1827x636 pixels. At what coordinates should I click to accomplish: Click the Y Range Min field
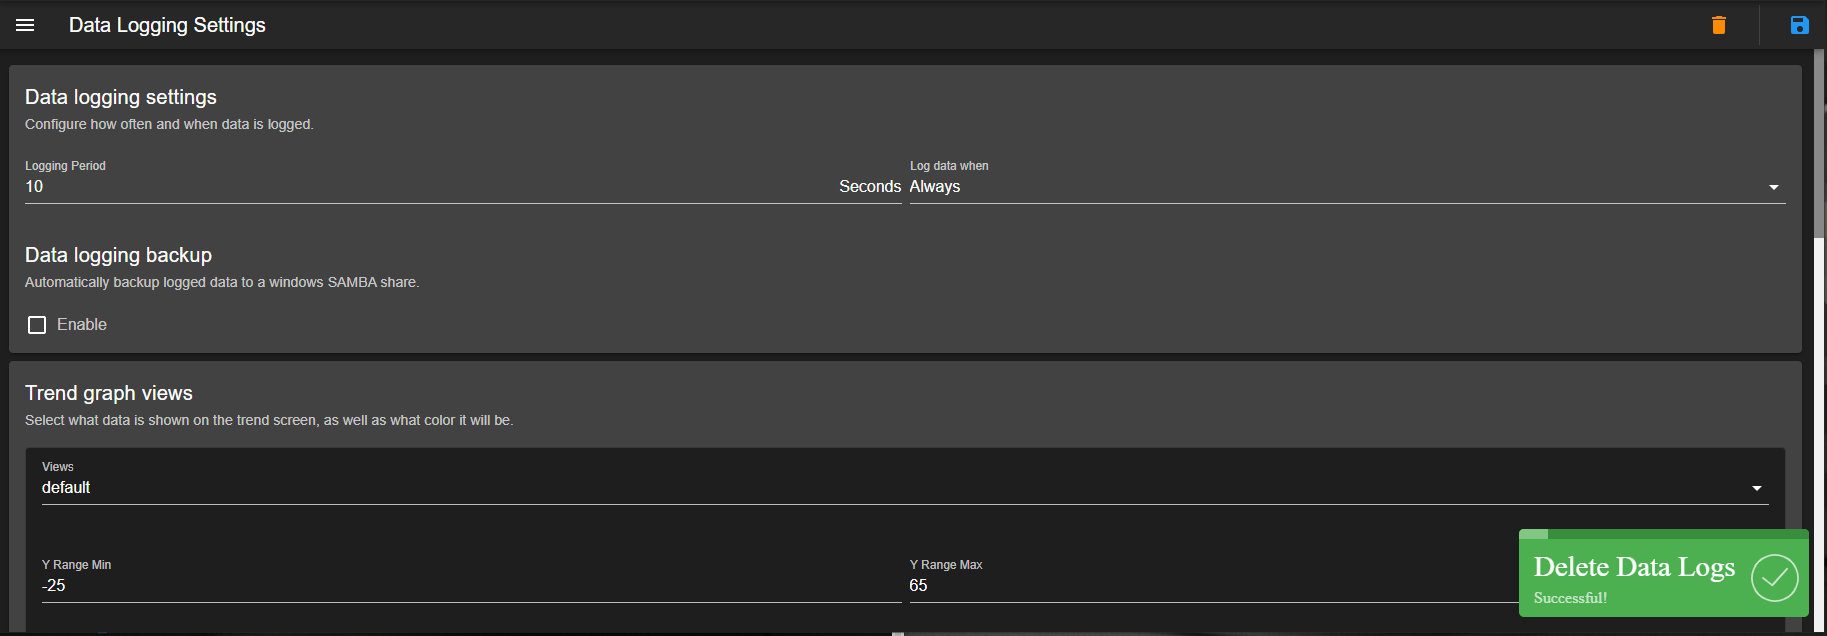[x=471, y=585]
